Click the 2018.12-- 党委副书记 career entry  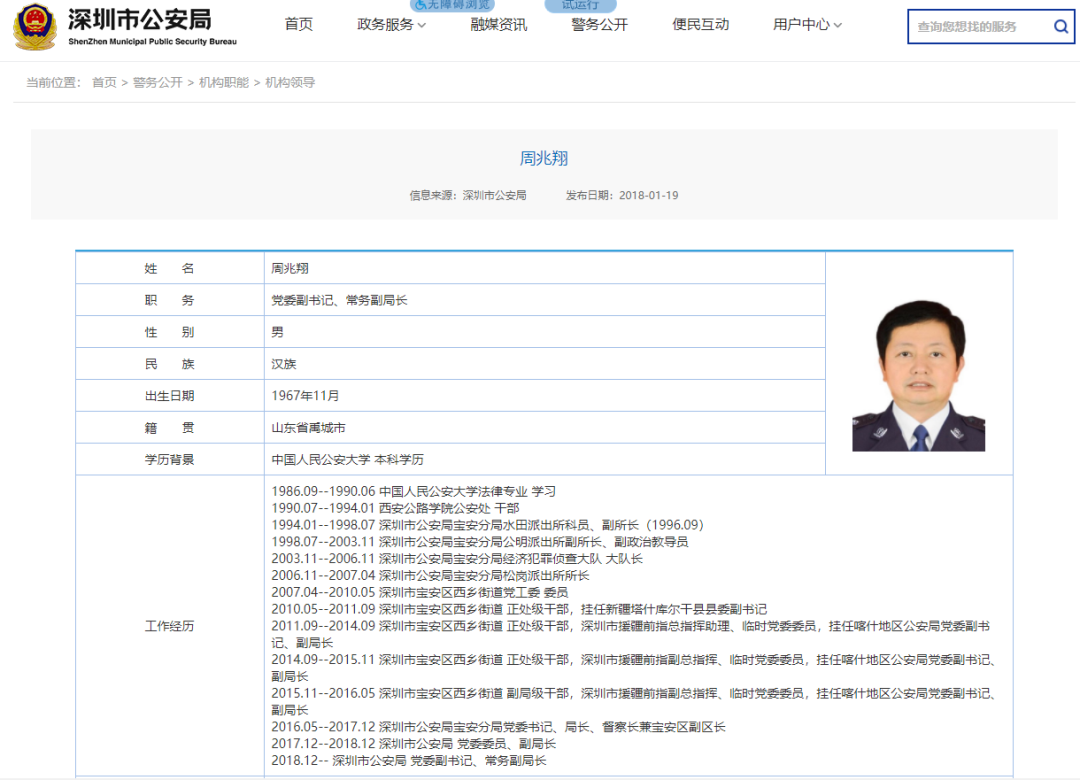coord(408,761)
